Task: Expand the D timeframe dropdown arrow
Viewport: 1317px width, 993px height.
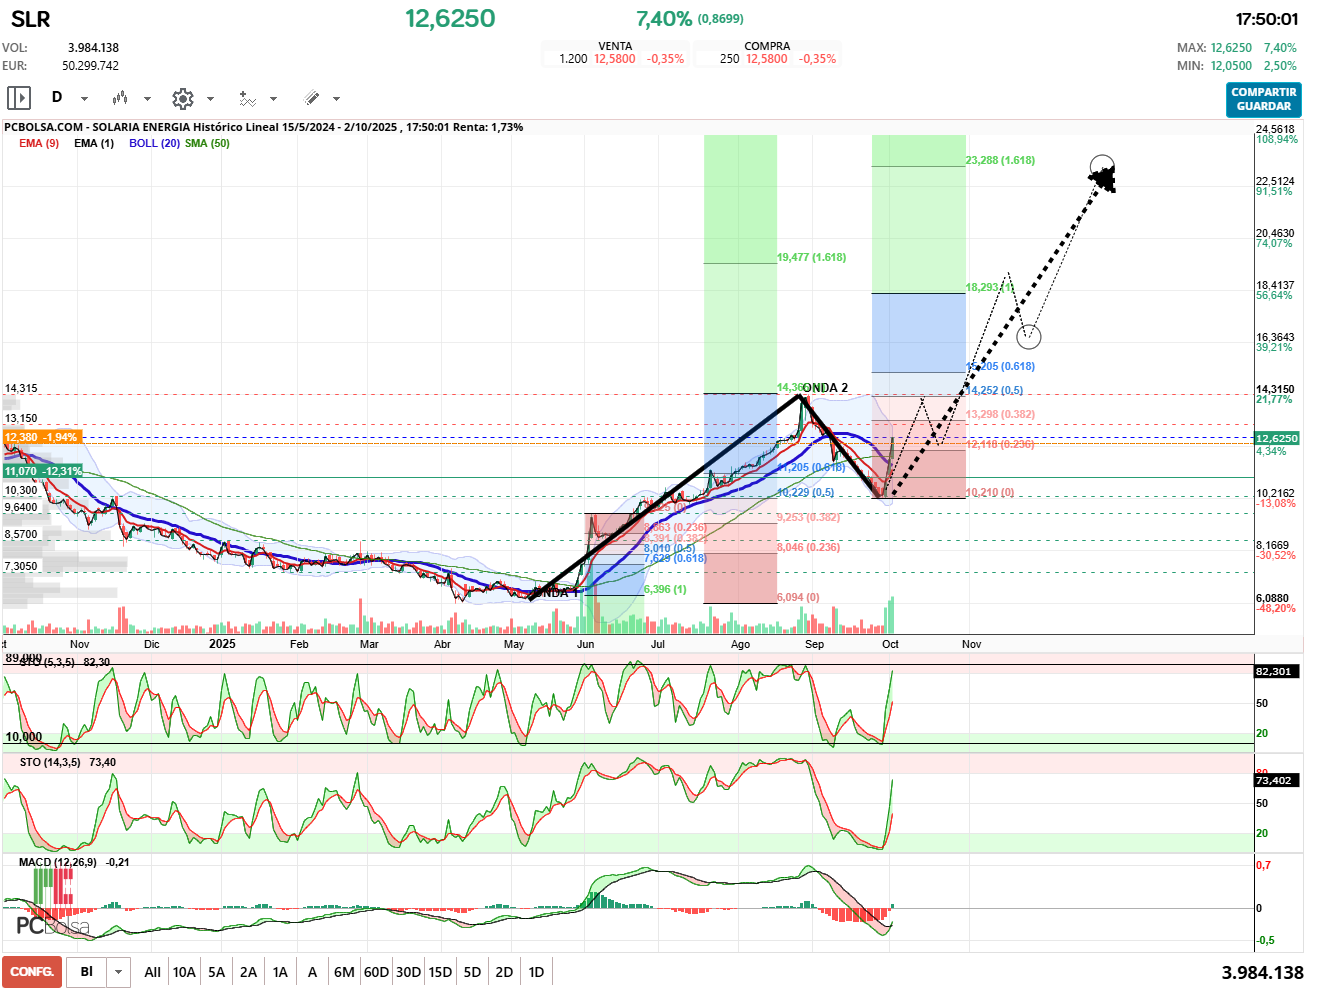Action: pyautogui.click(x=84, y=98)
